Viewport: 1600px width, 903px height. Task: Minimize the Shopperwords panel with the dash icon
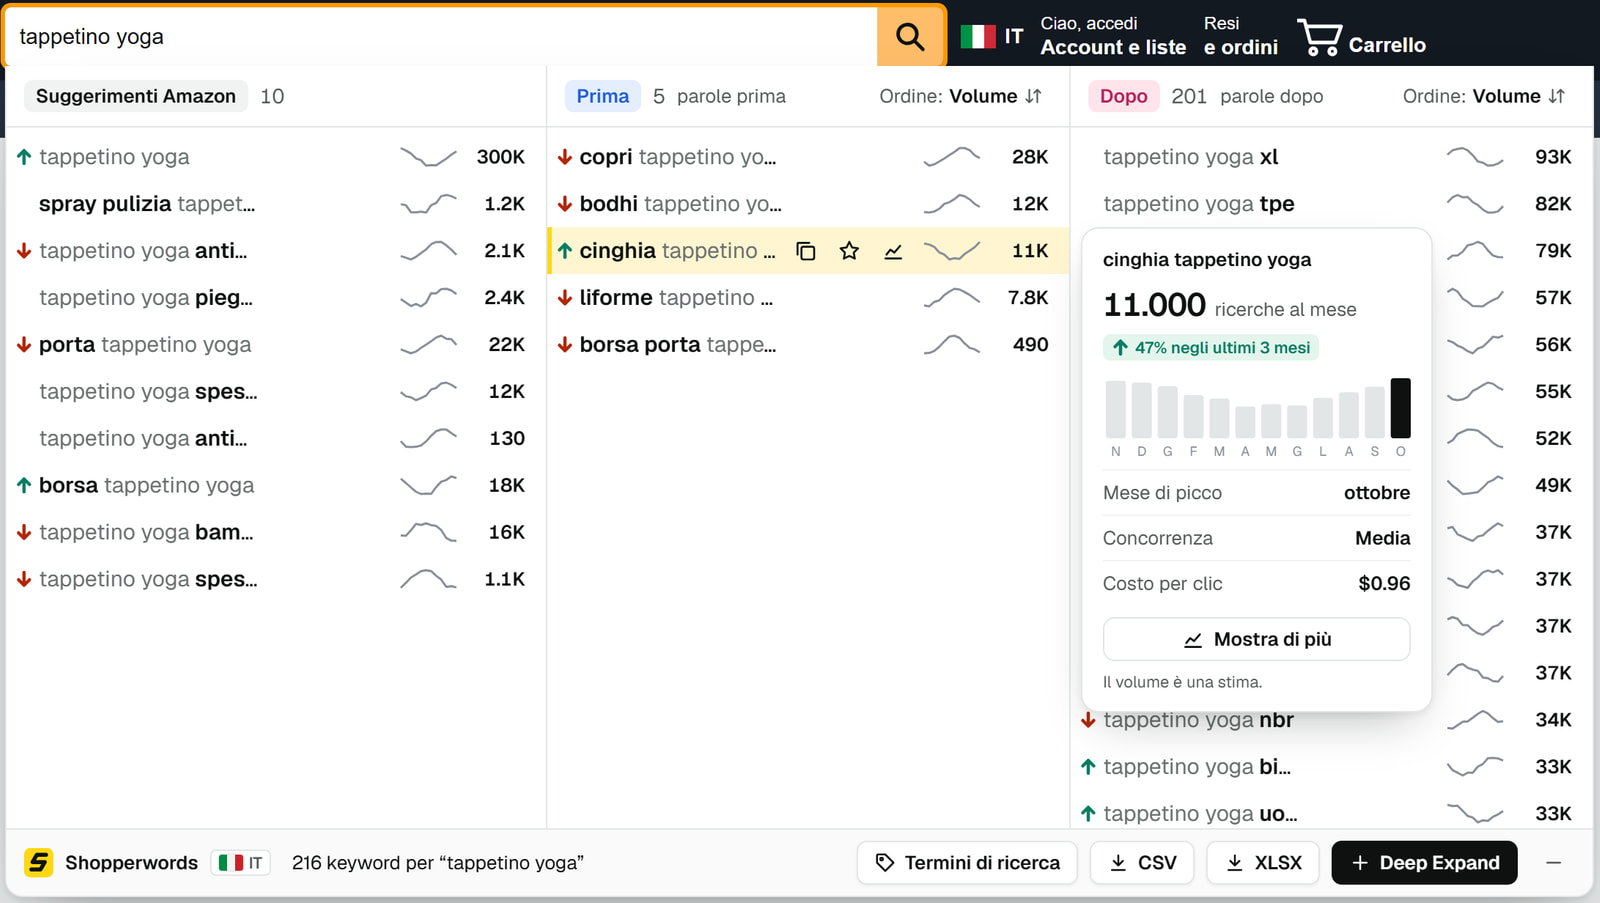[1553, 862]
